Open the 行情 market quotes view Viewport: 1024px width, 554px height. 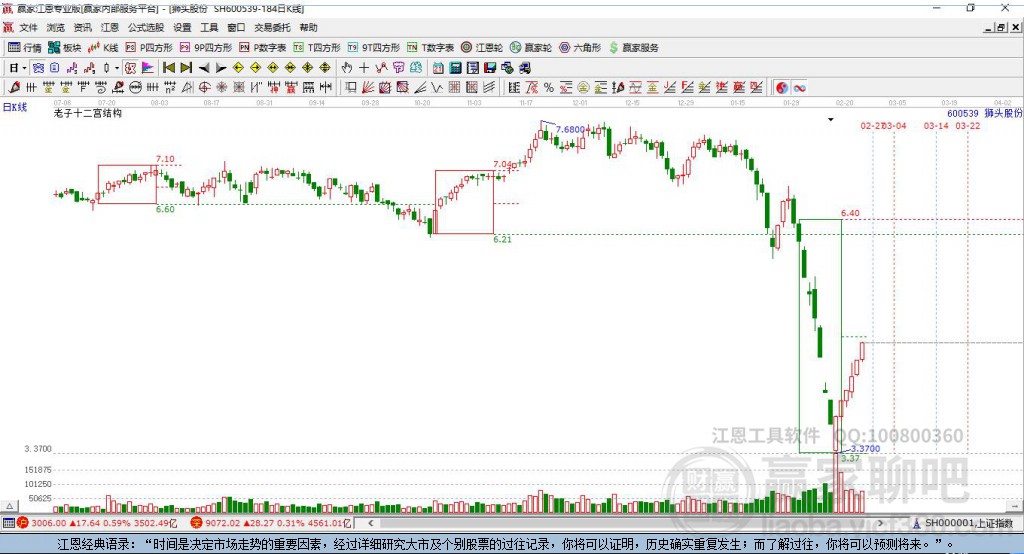25,48
